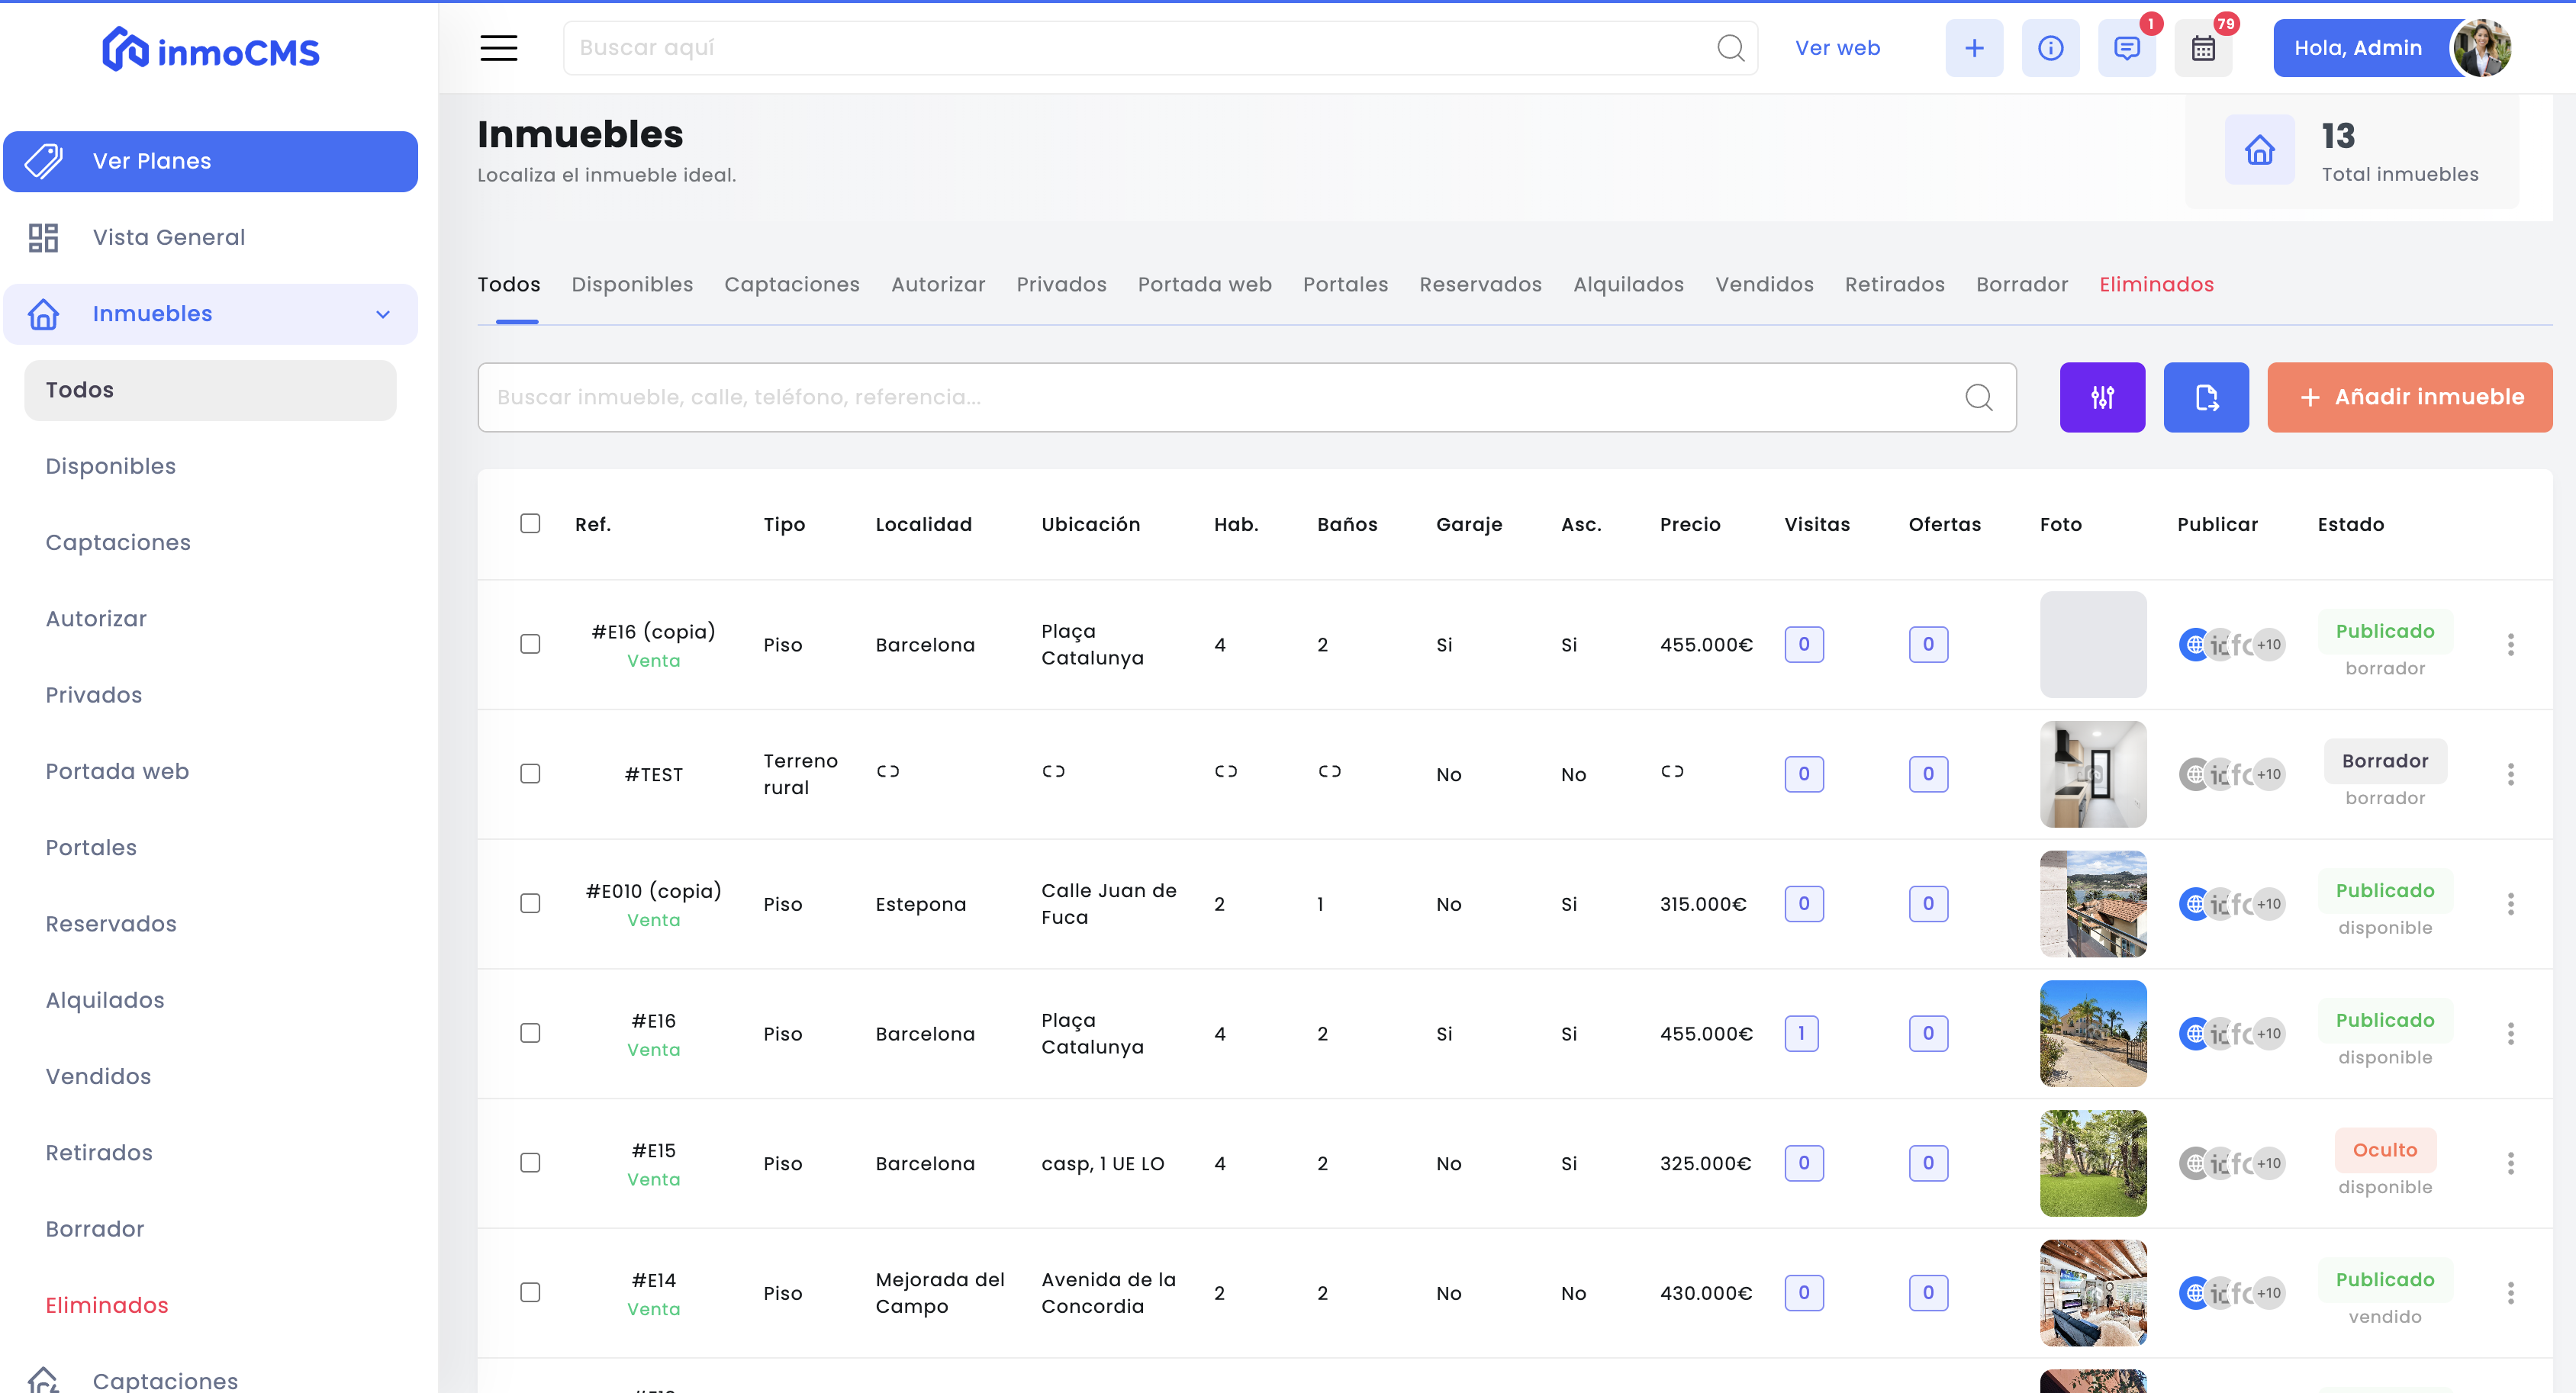Click the Ver Planes button

pos(210,161)
